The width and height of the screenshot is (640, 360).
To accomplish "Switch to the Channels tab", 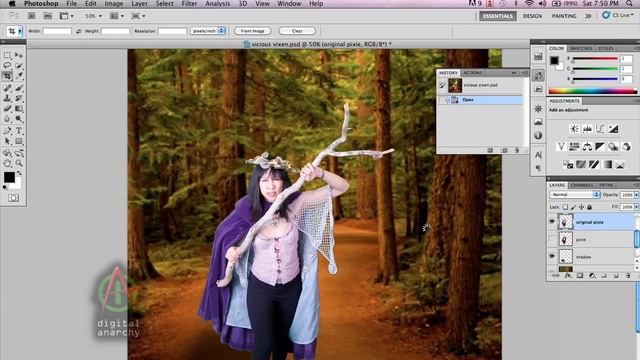I will [582, 185].
